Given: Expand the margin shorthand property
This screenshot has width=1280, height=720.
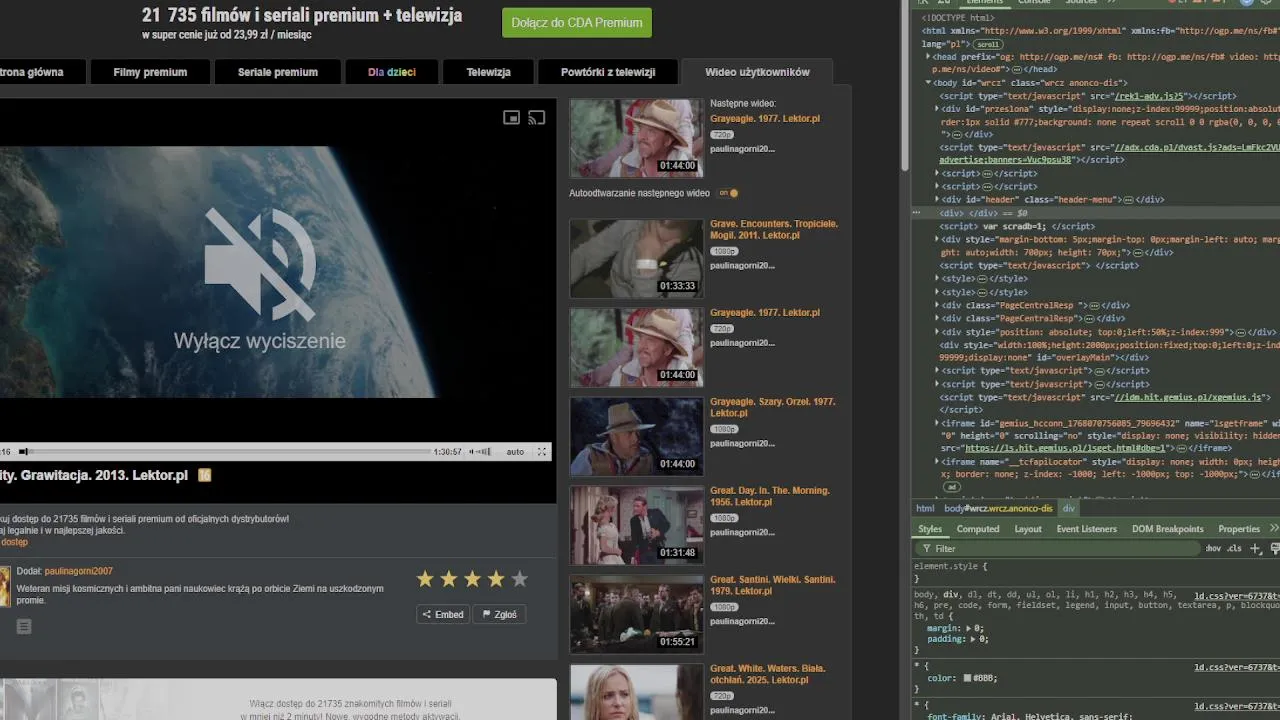Looking at the screenshot, I should [968, 628].
